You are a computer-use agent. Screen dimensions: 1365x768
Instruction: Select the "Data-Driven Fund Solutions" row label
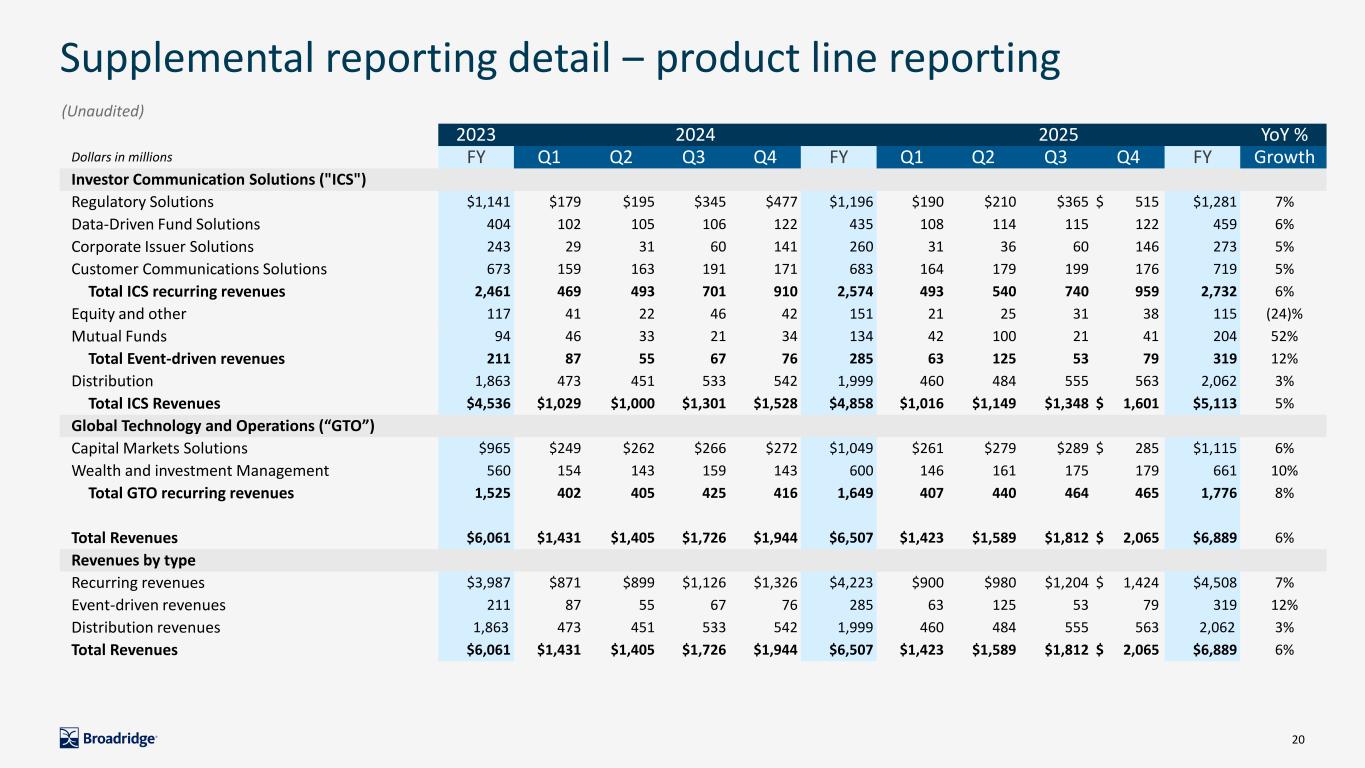(165, 224)
